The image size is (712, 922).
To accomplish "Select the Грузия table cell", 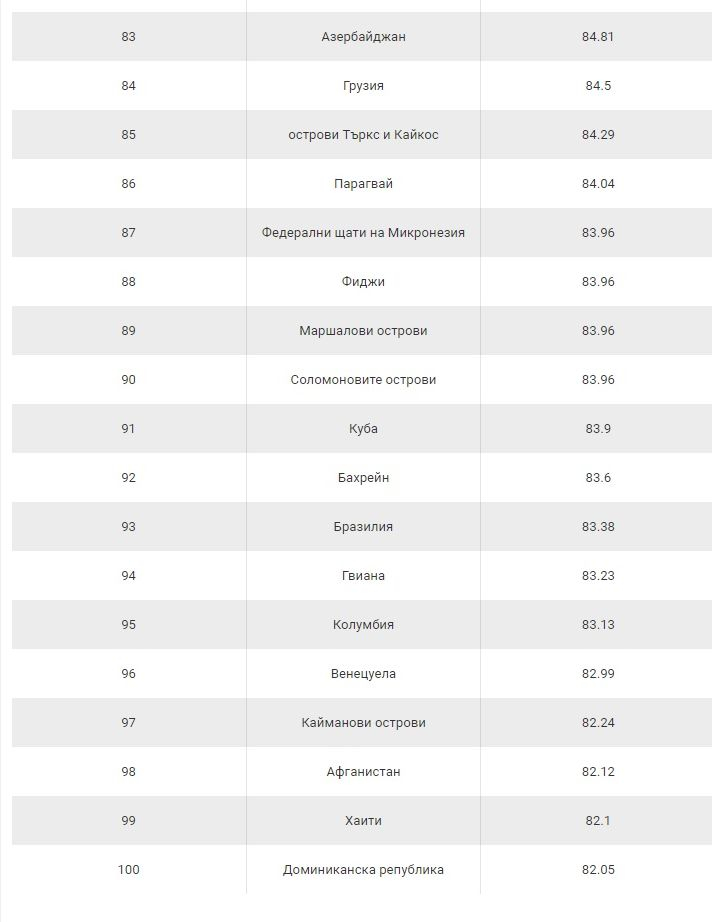I will (x=363, y=86).
